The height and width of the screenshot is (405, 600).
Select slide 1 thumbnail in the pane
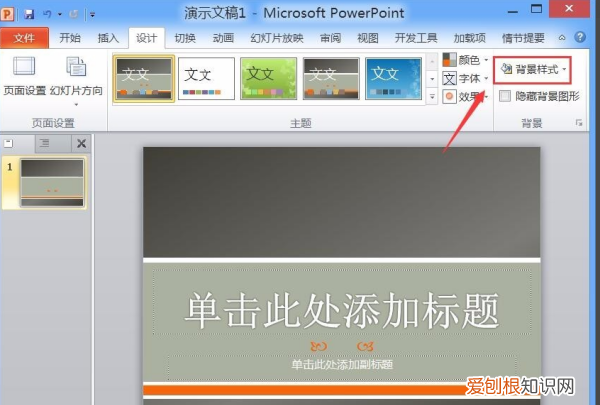(x=52, y=183)
